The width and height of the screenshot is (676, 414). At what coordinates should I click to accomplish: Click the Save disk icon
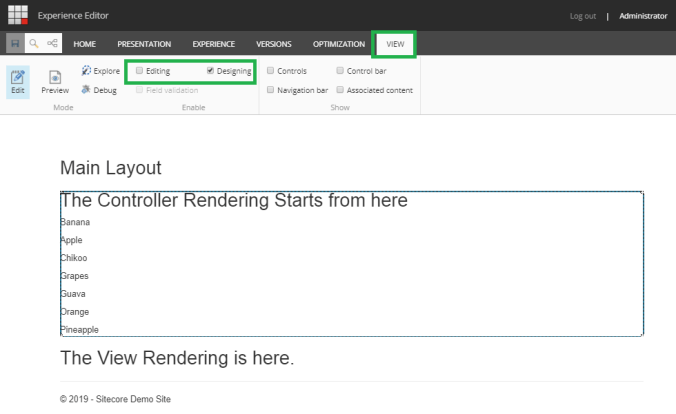point(15,44)
